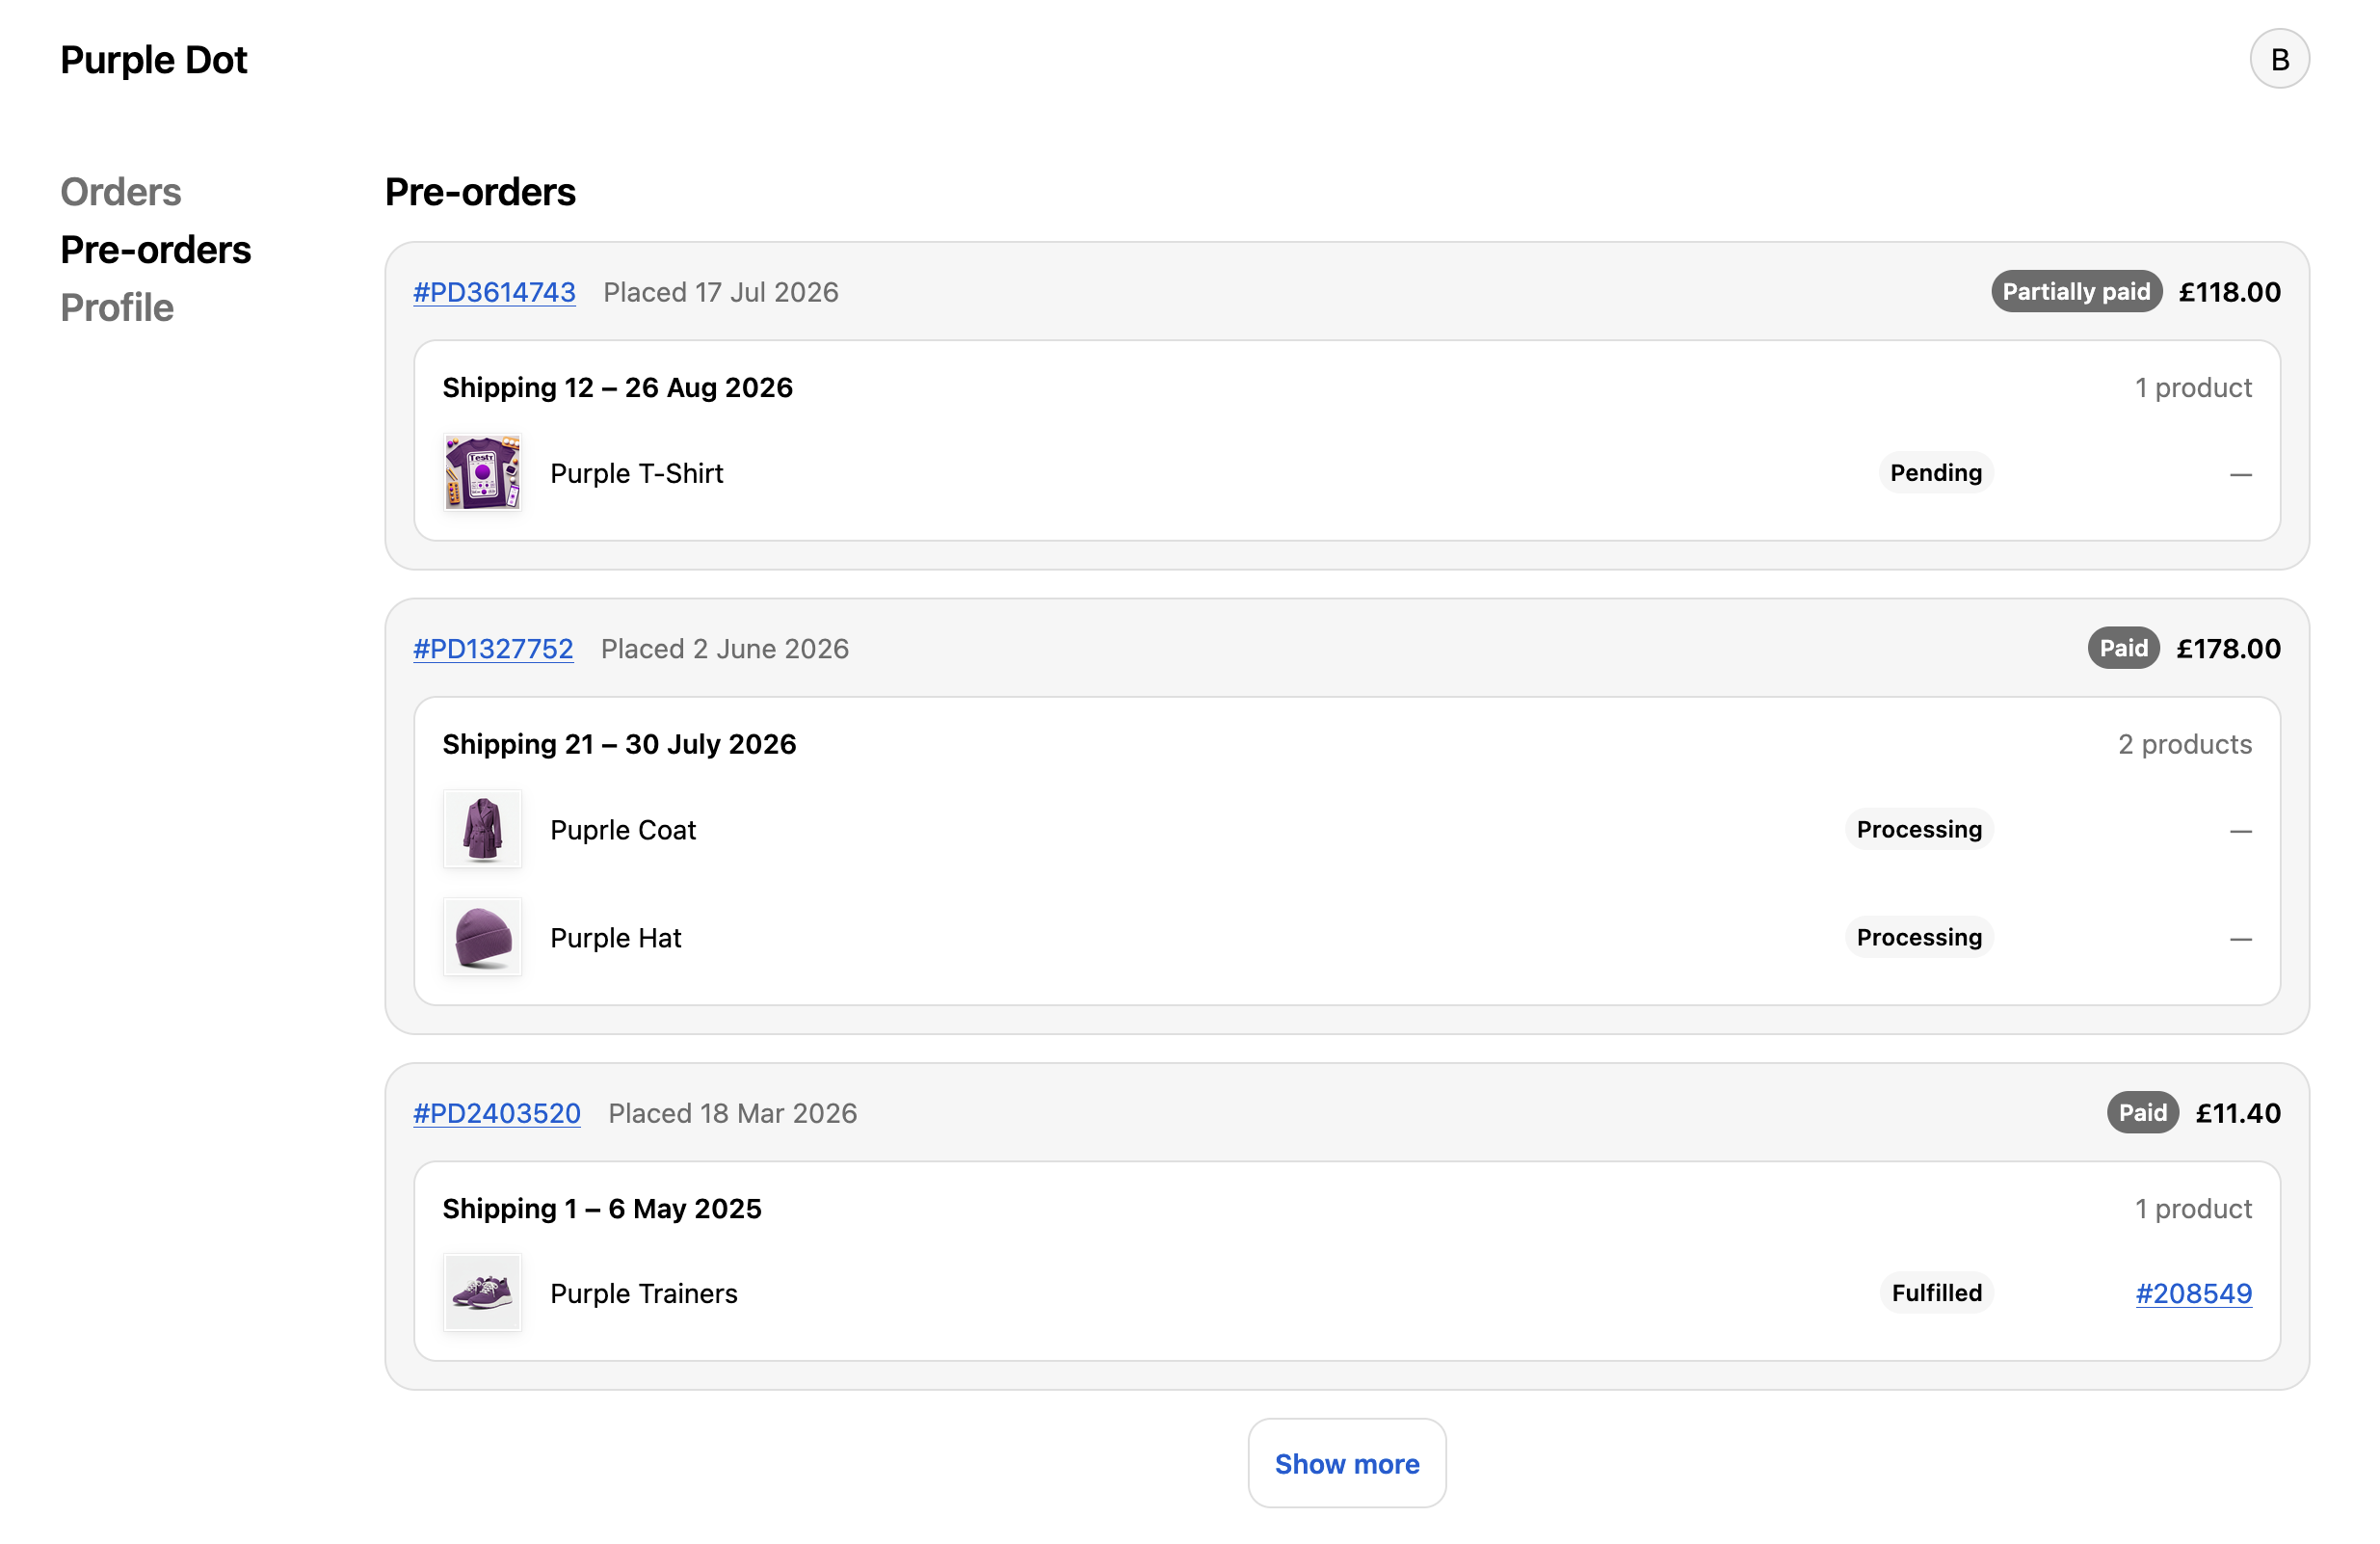
Task: Click the Puprle Coat thumbnail
Action: click(482, 829)
